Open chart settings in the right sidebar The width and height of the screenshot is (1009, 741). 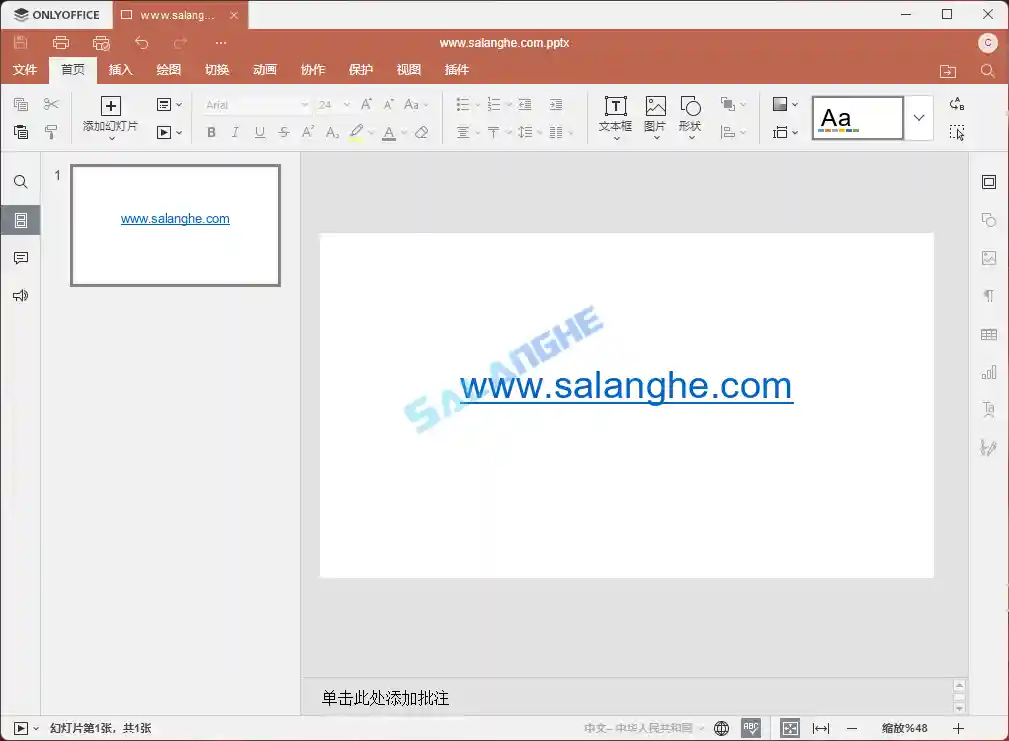point(988,371)
